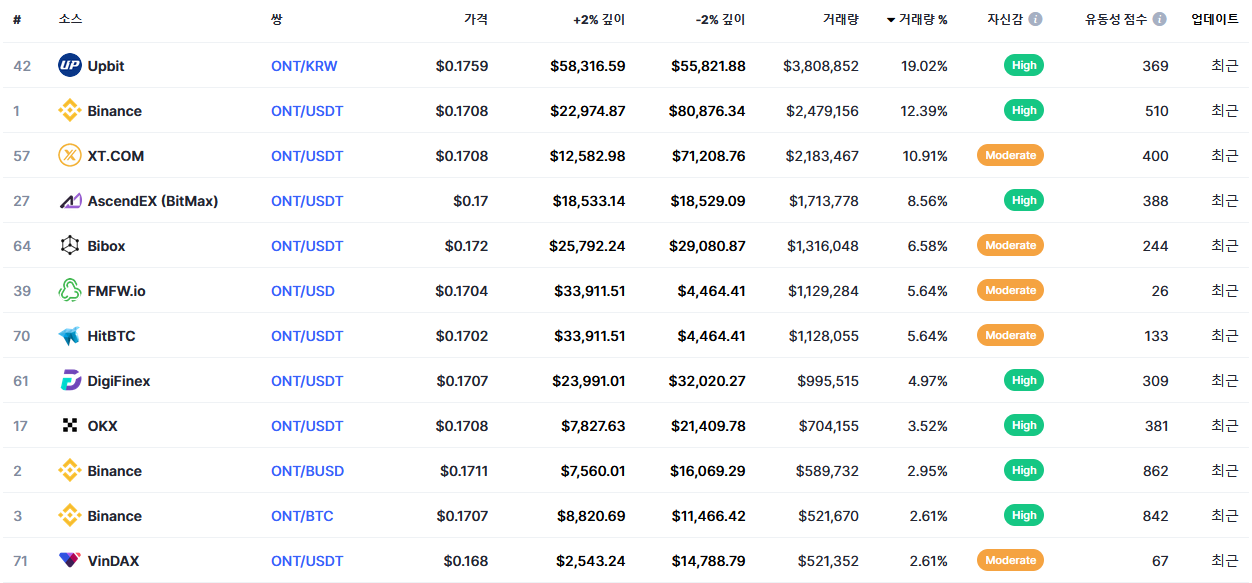1252x583 pixels.
Task: Select -2% depth value $21,409.78
Action: coord(709,426)
